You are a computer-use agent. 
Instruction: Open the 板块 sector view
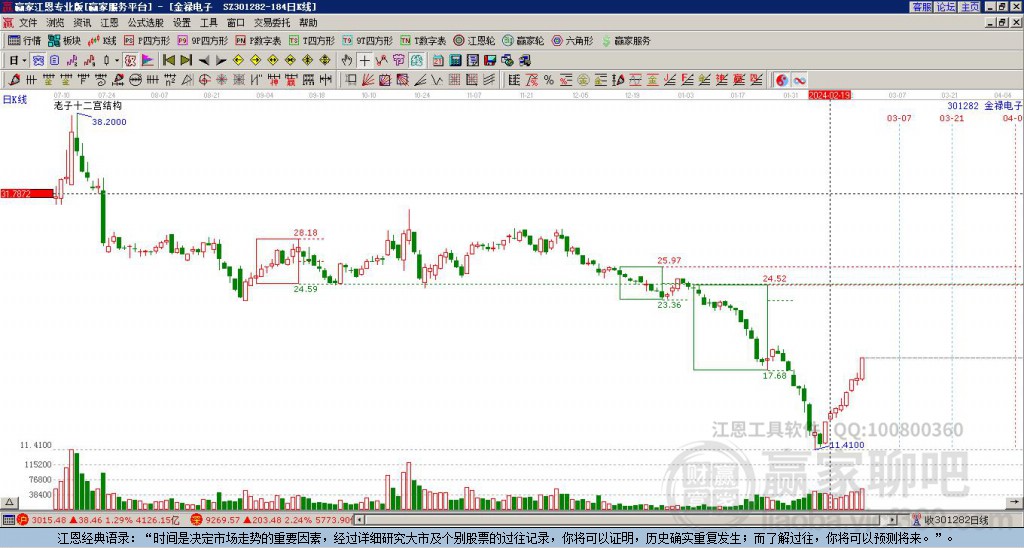[64, 41]
